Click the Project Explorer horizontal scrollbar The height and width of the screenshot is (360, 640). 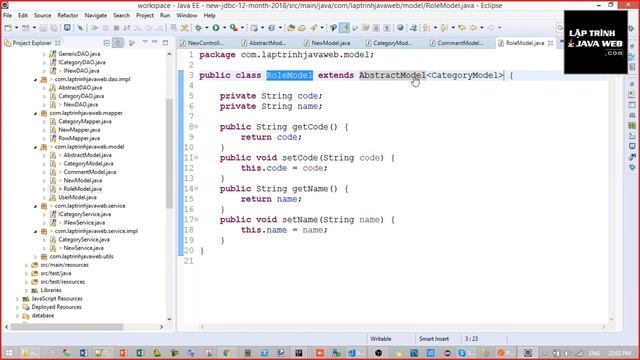[67, 327]
